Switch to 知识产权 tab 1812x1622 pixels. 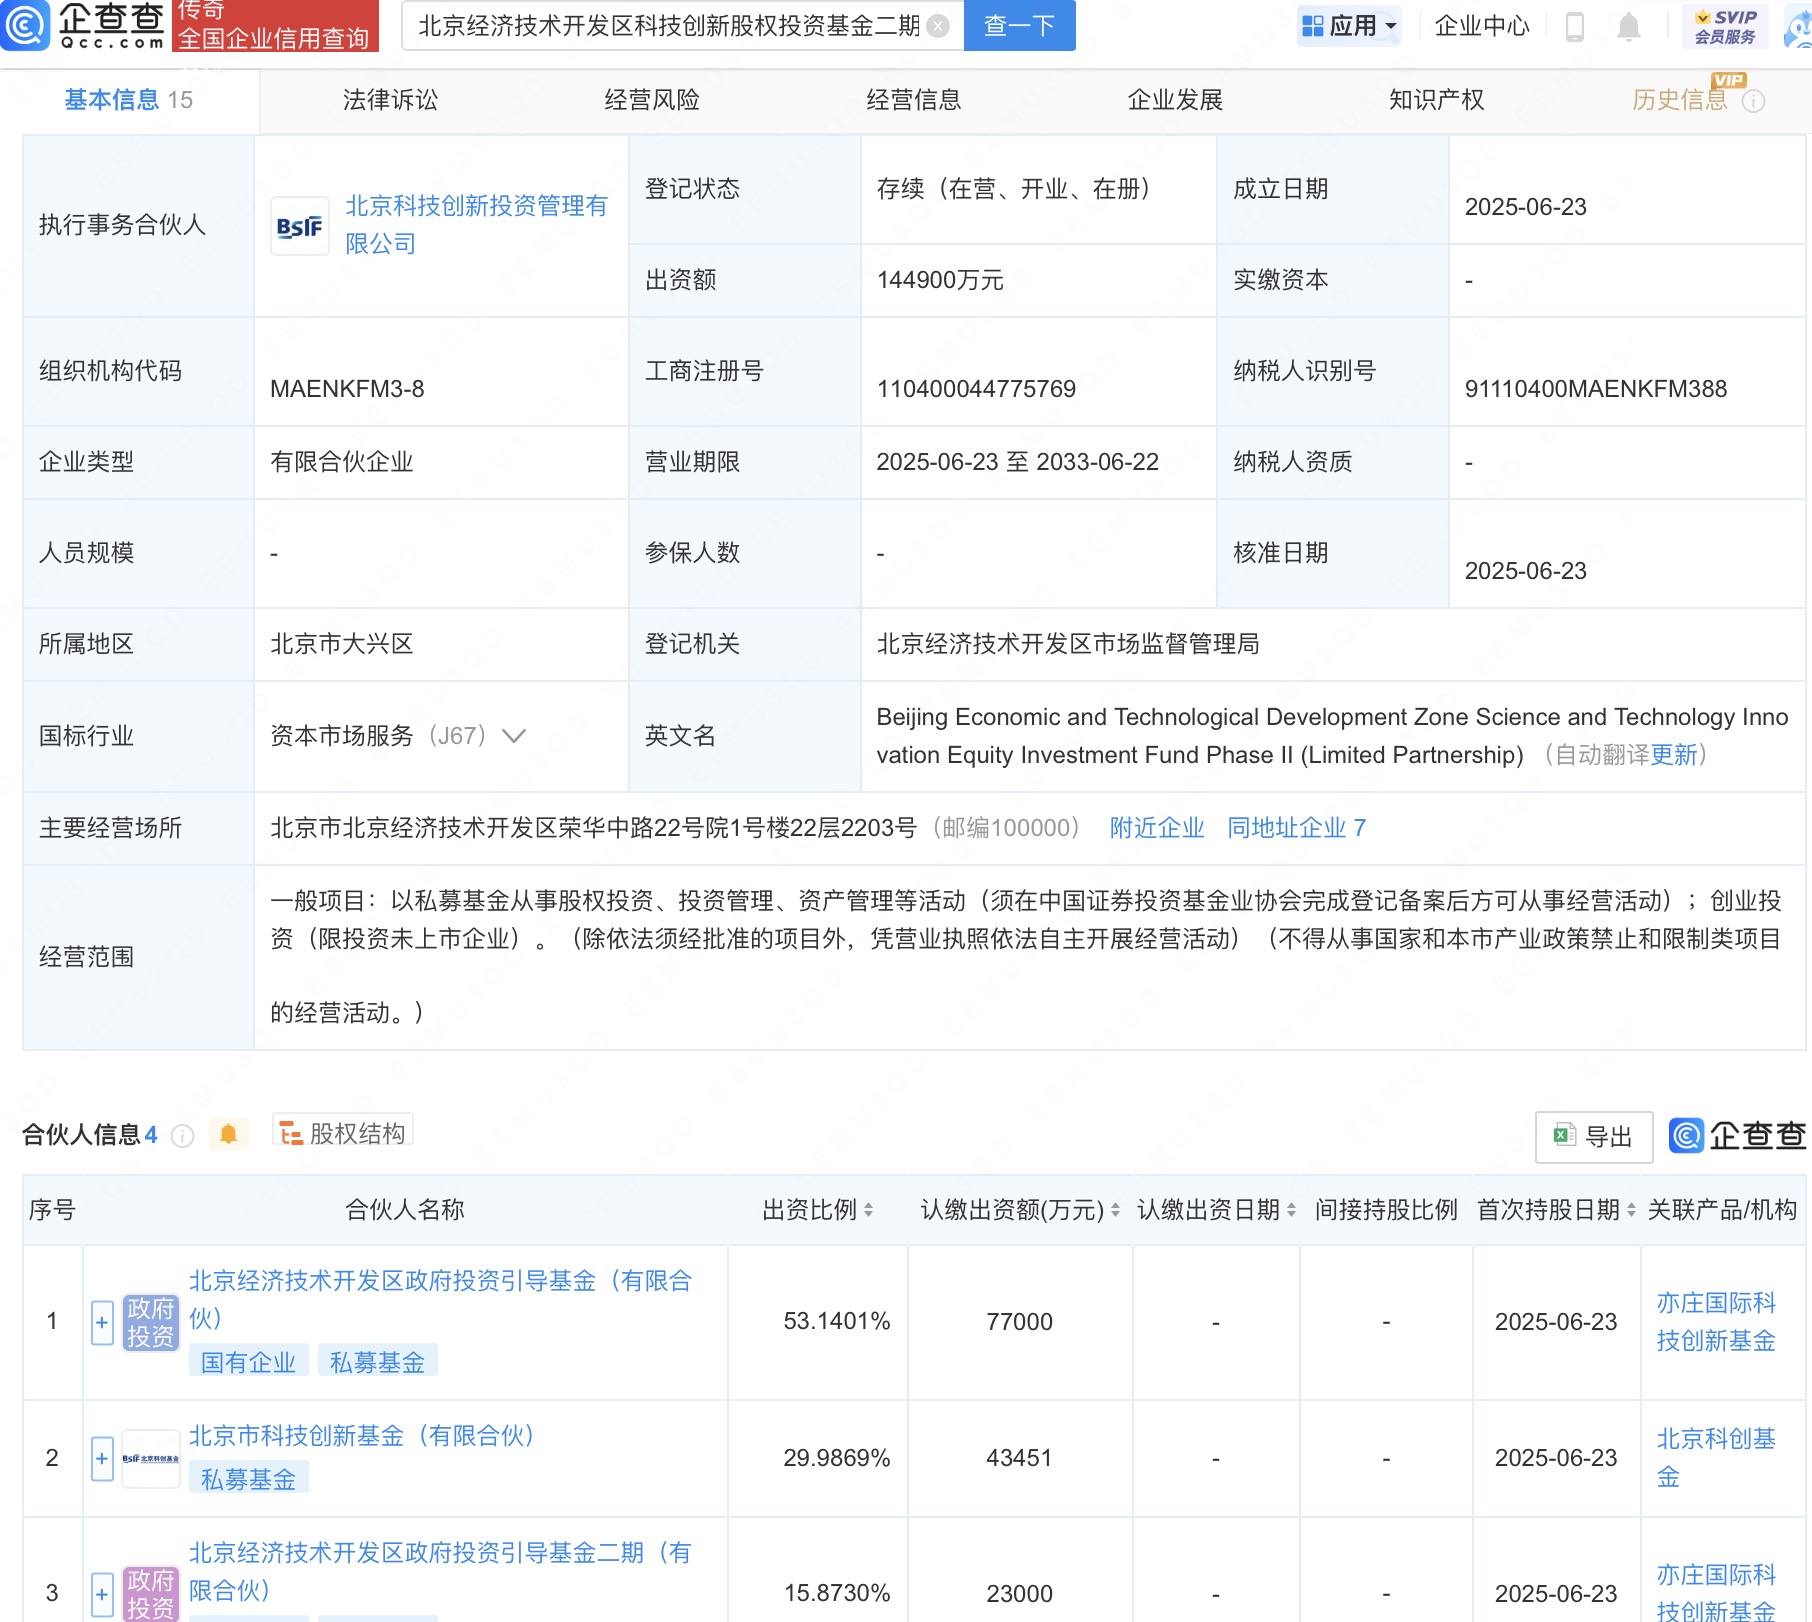point(1437,100)
